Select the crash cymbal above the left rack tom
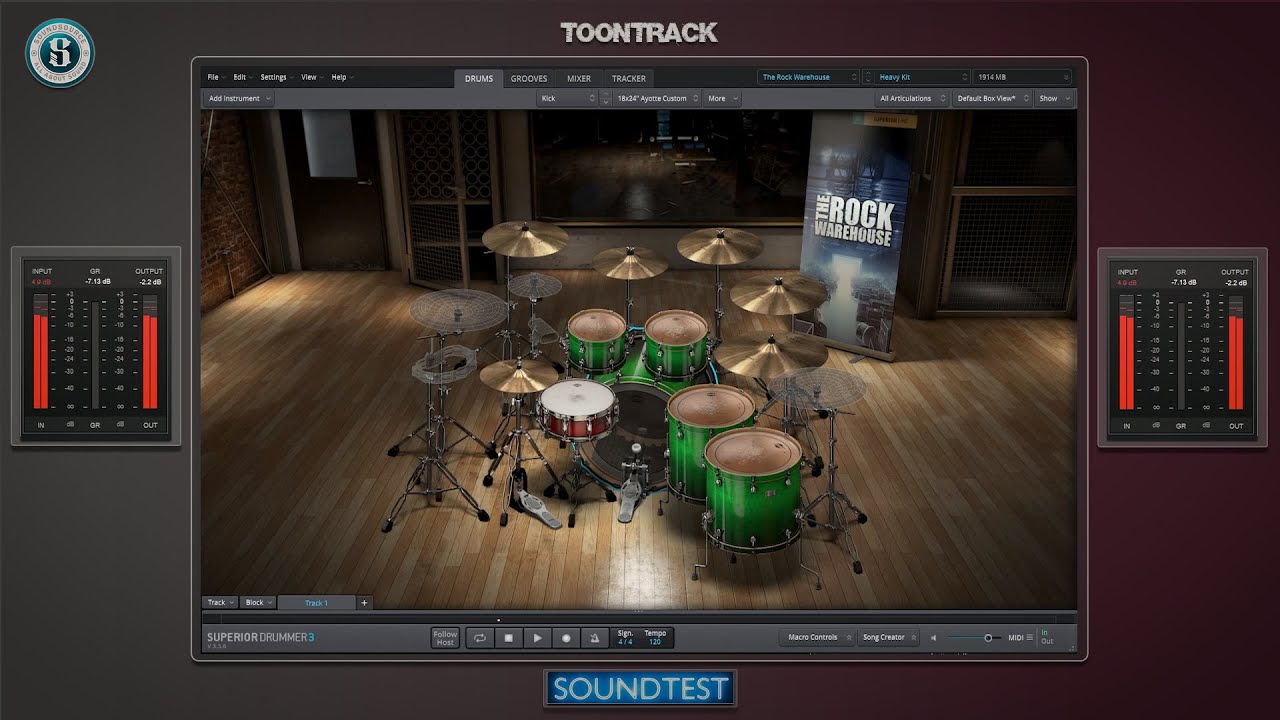The height and width of the screenshot is (720, 1280). [x=630, y=262]
